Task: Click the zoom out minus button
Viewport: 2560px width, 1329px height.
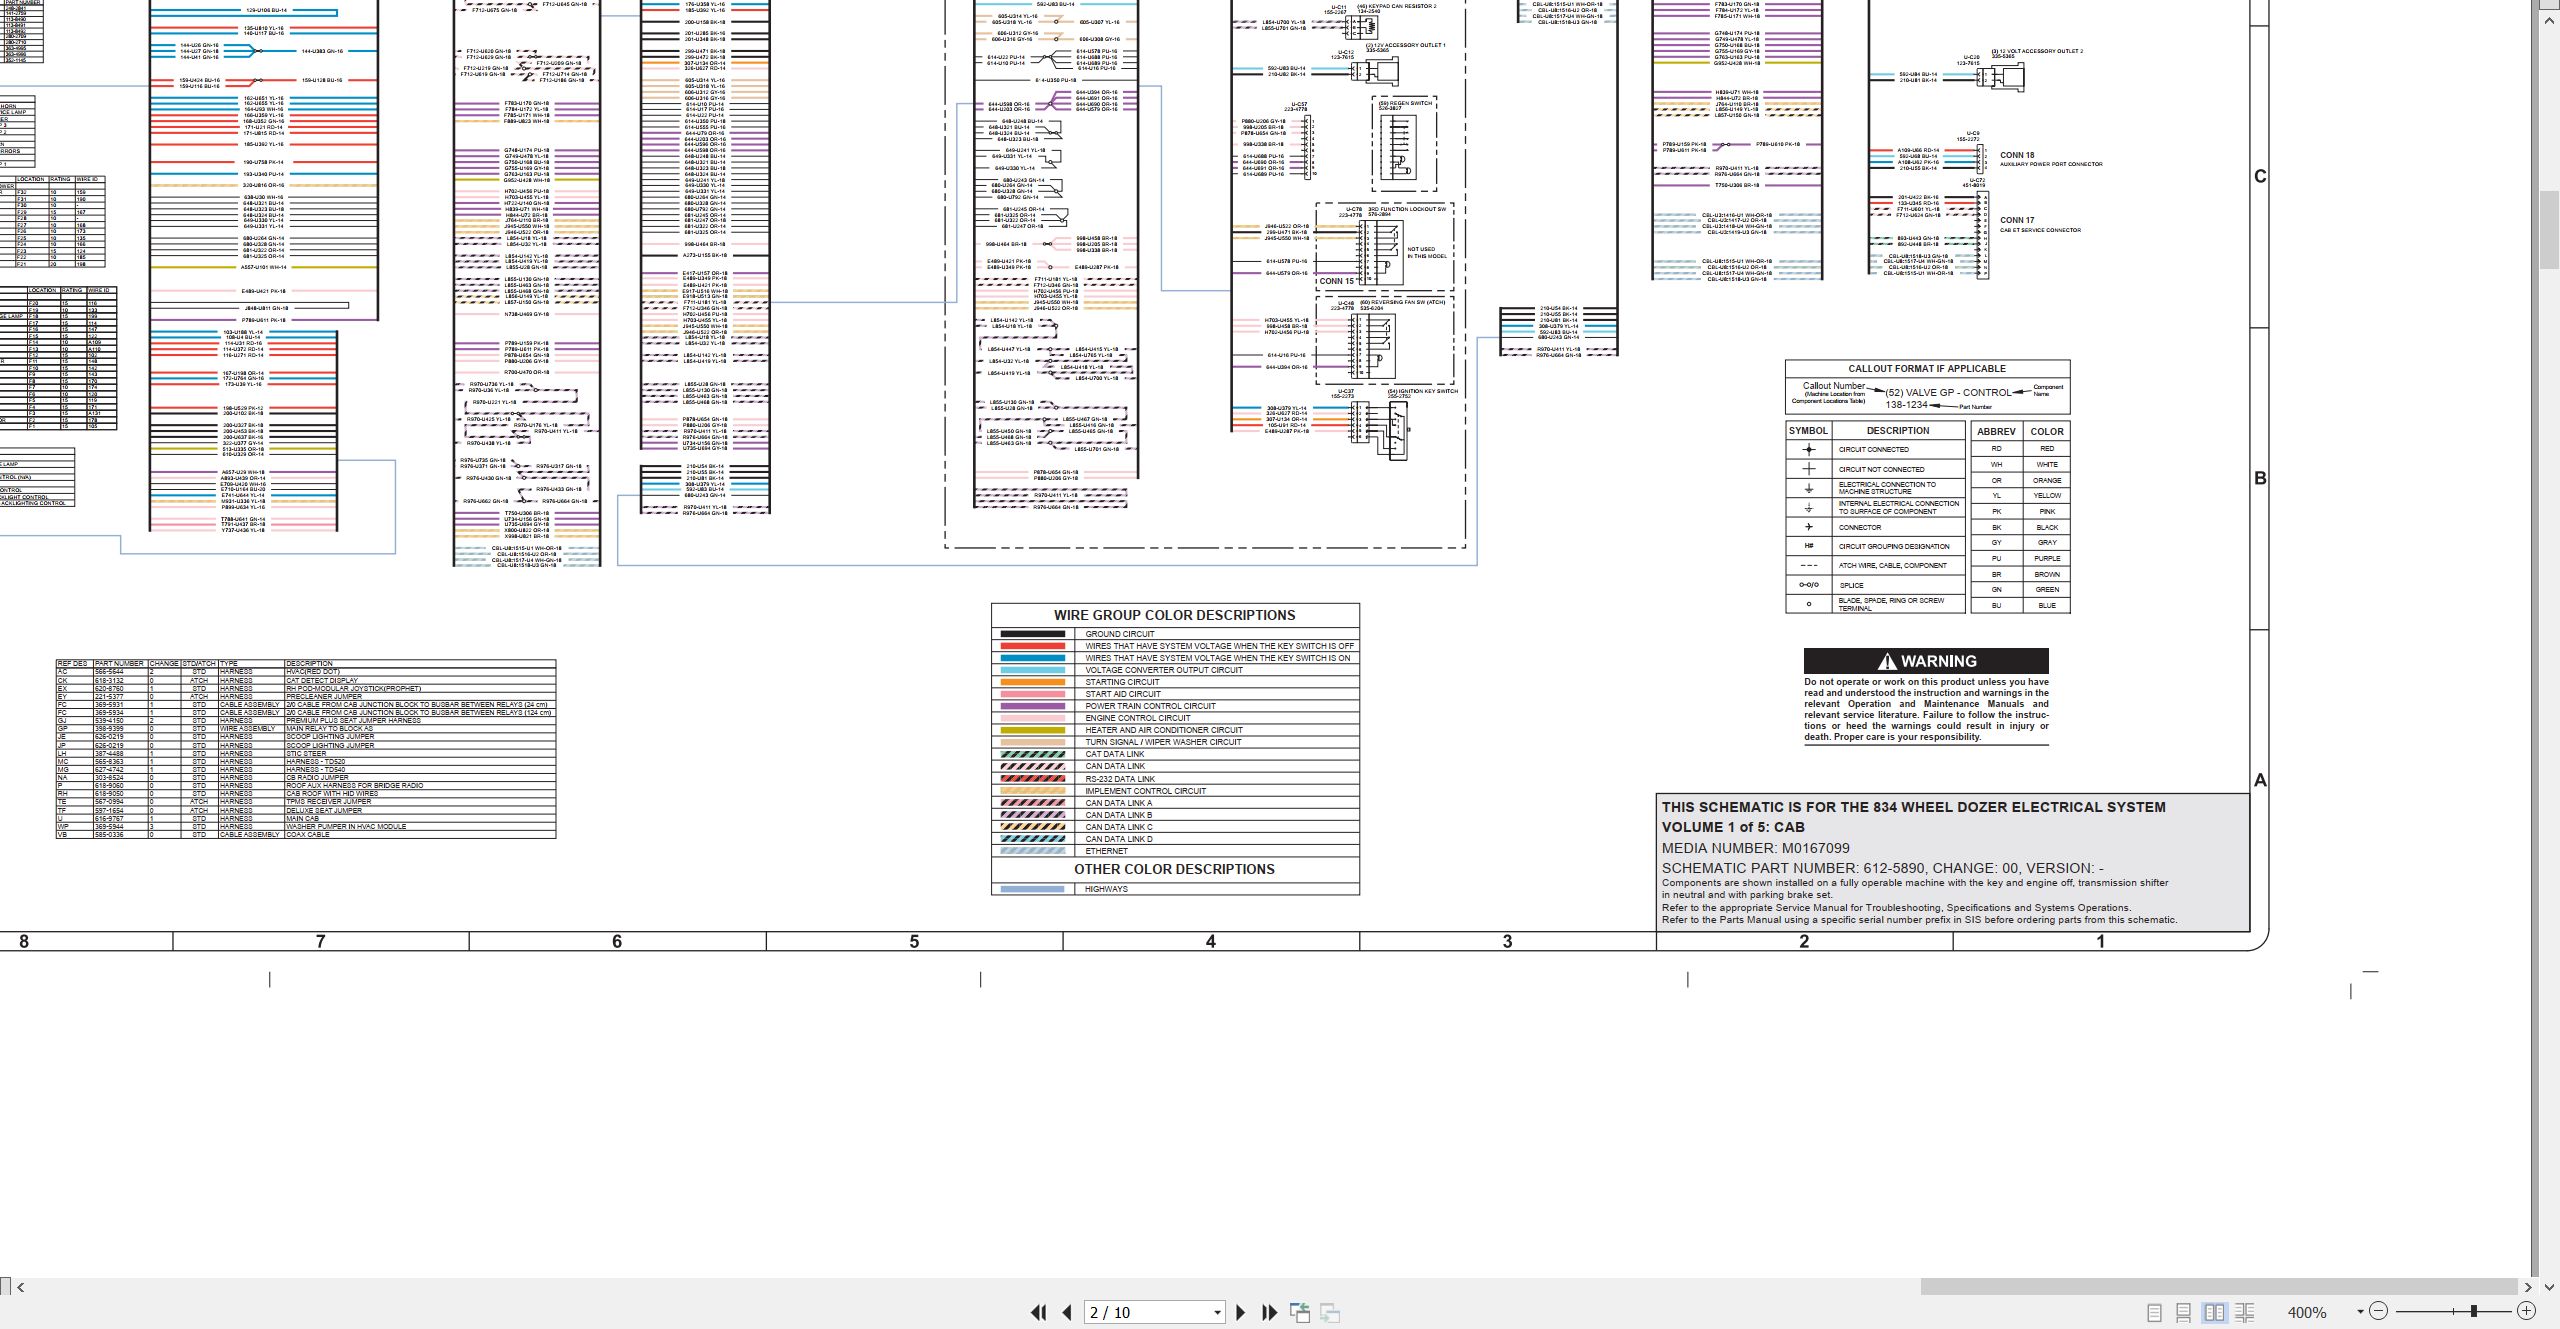Action: (x=2378, y=1311)
